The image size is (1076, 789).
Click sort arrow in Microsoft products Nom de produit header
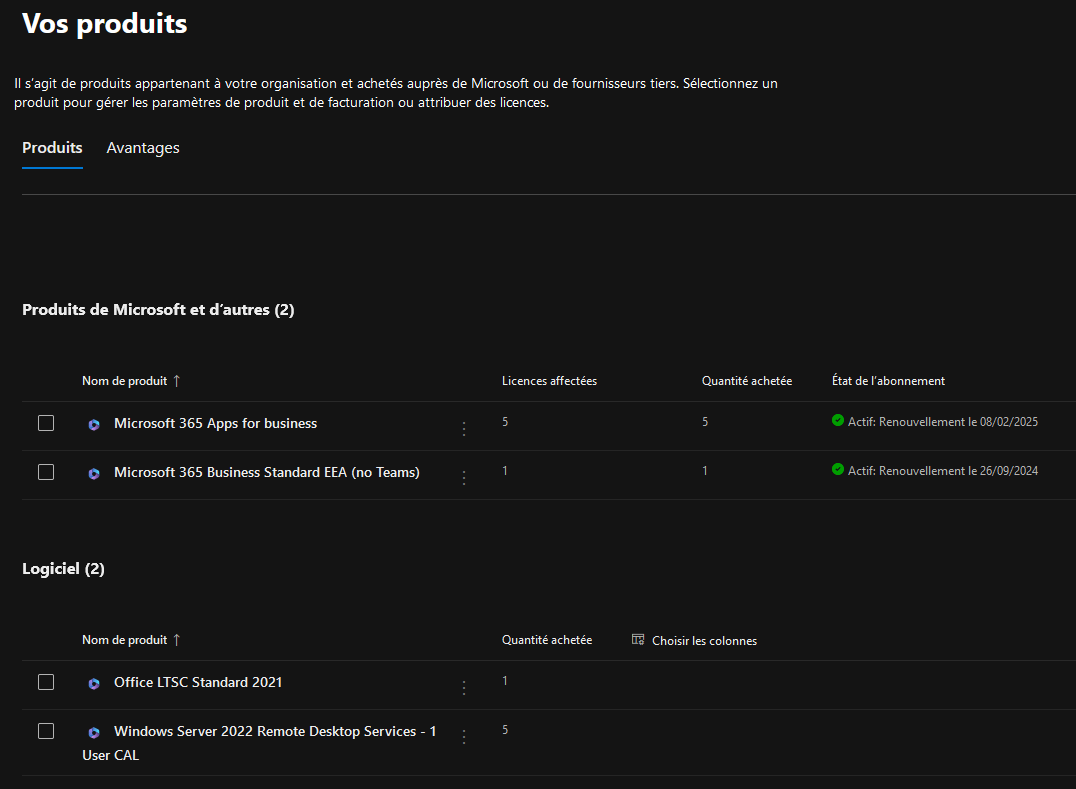click(176, 381)
